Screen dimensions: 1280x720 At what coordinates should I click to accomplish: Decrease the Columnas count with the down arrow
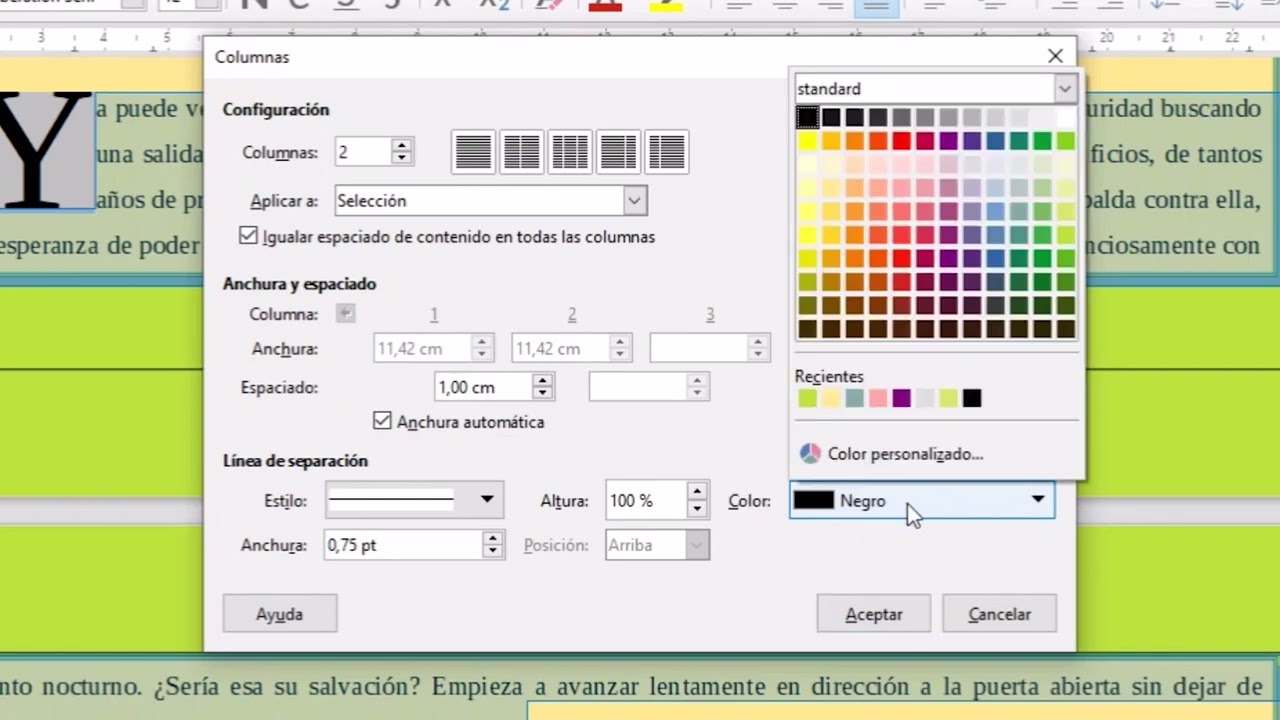coord(402,158)
